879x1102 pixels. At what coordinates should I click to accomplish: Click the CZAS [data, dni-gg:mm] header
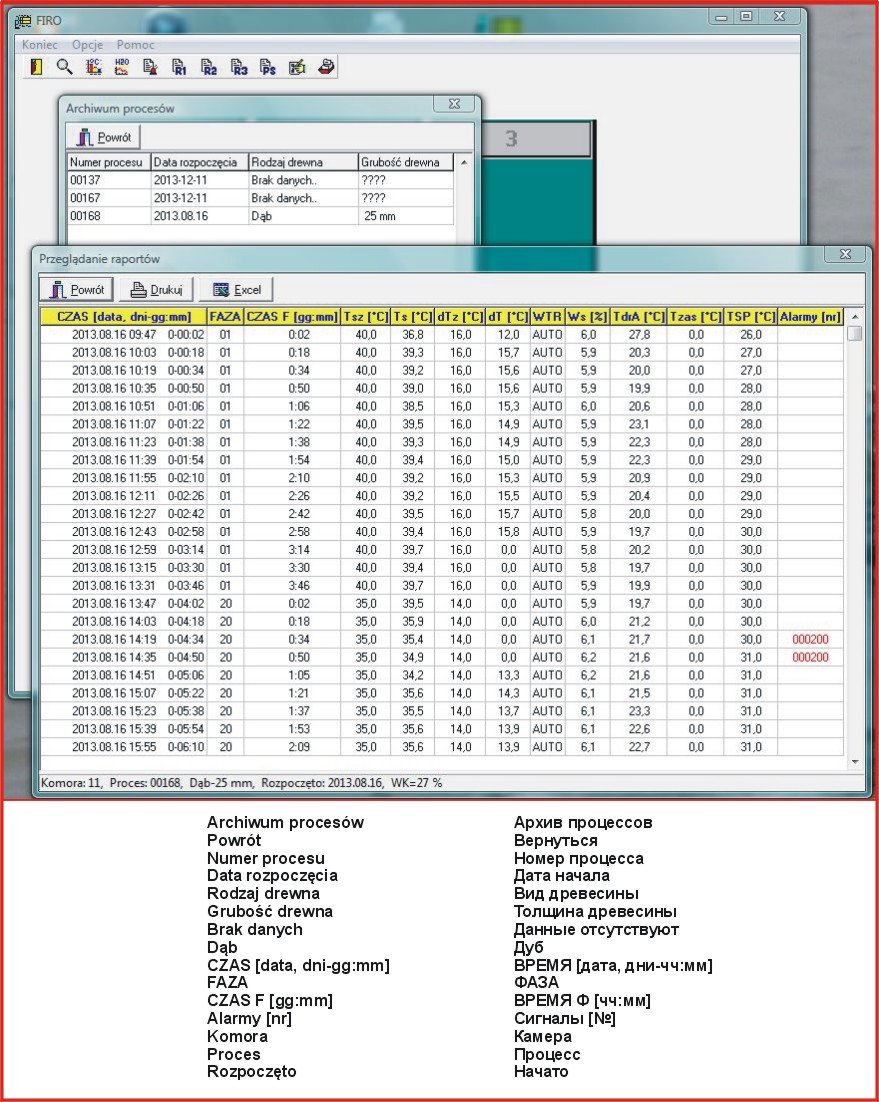click(124, 317)
